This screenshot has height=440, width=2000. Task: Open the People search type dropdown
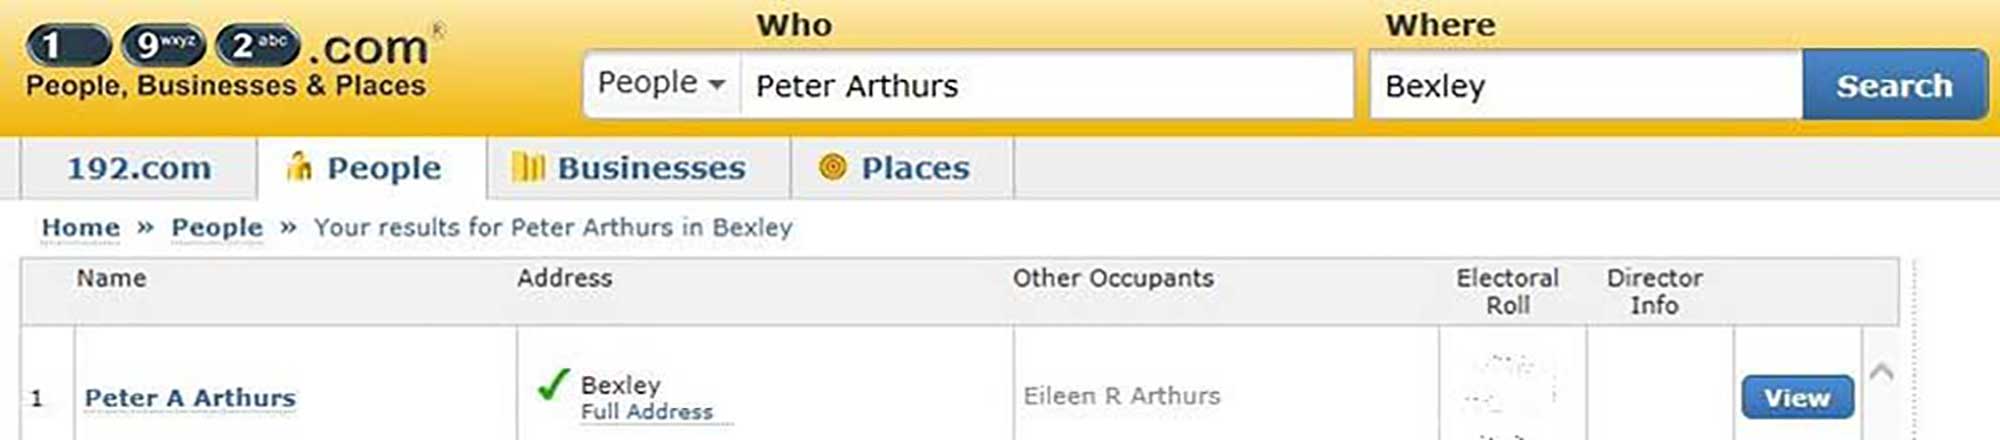661,84
